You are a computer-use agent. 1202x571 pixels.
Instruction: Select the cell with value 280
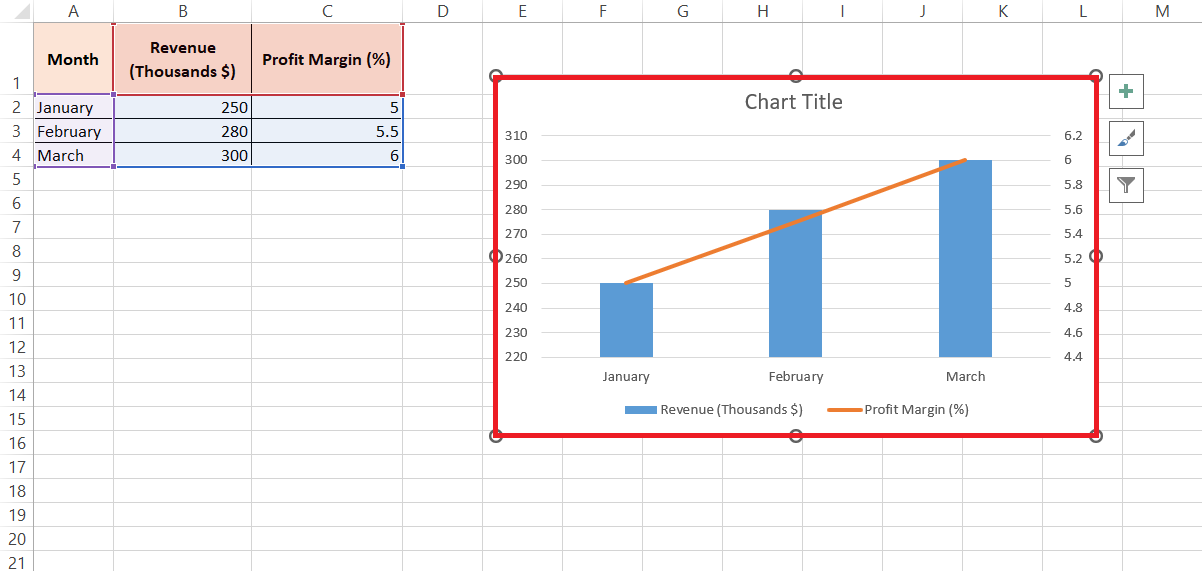[x=183, y=131]
